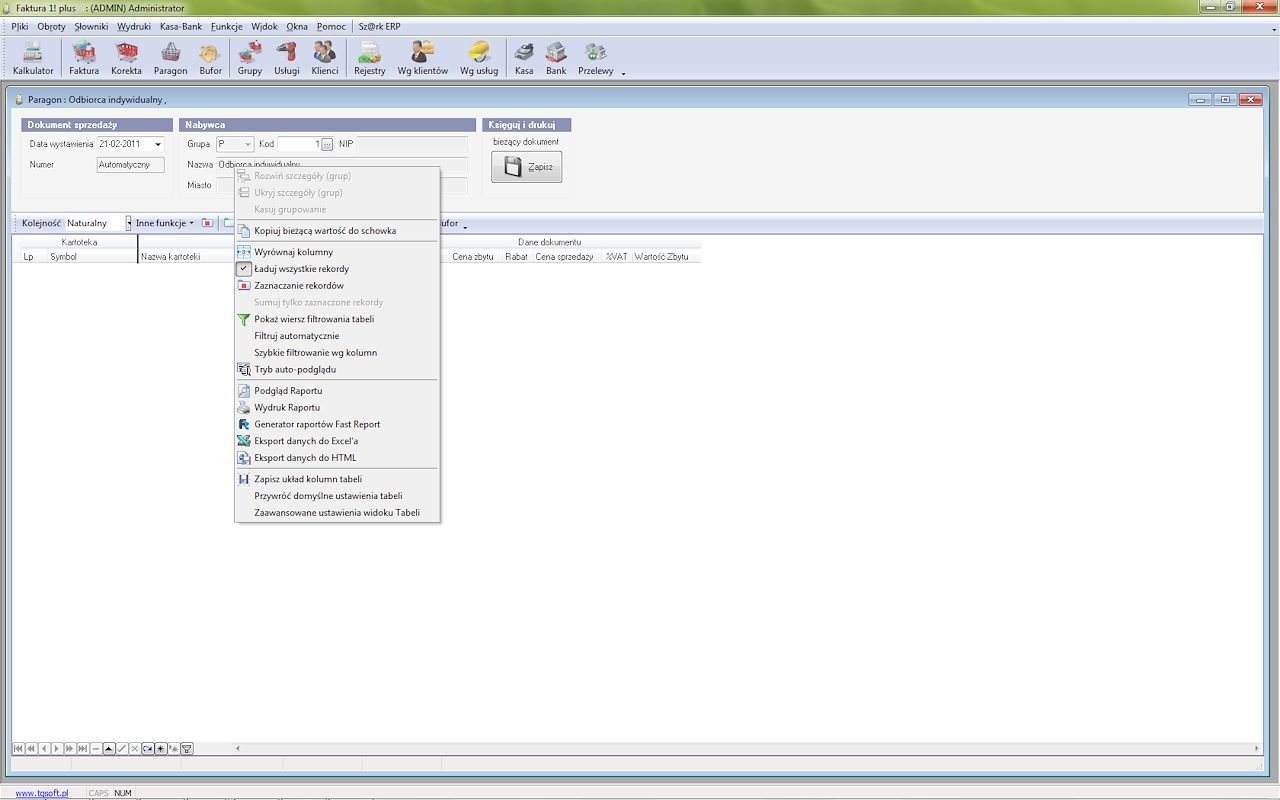Open the Kalkulator tool in toolbar

(33, 58)
